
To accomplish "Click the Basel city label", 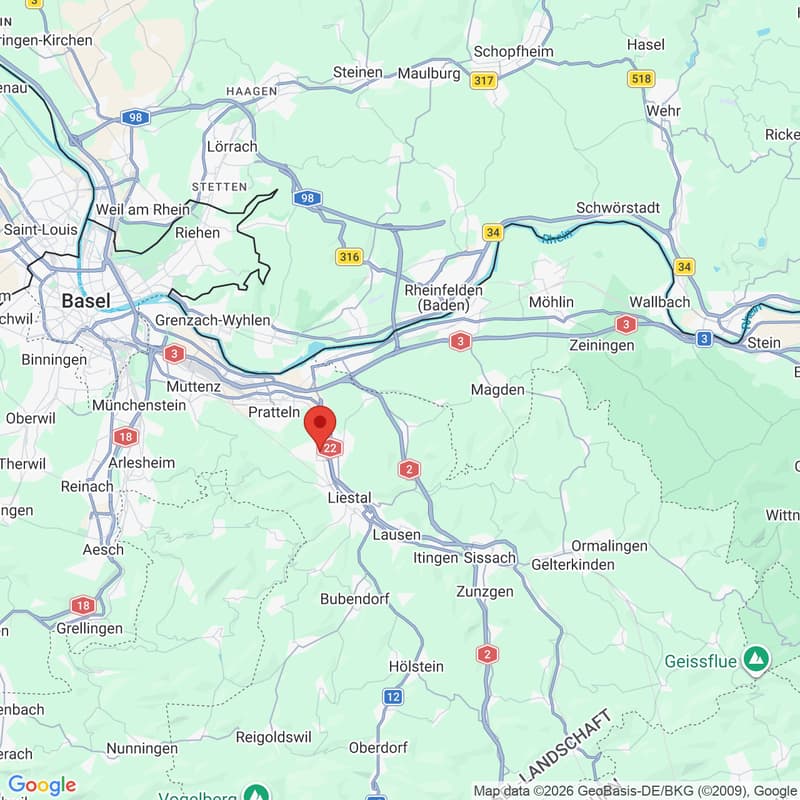I will point(86,301).
